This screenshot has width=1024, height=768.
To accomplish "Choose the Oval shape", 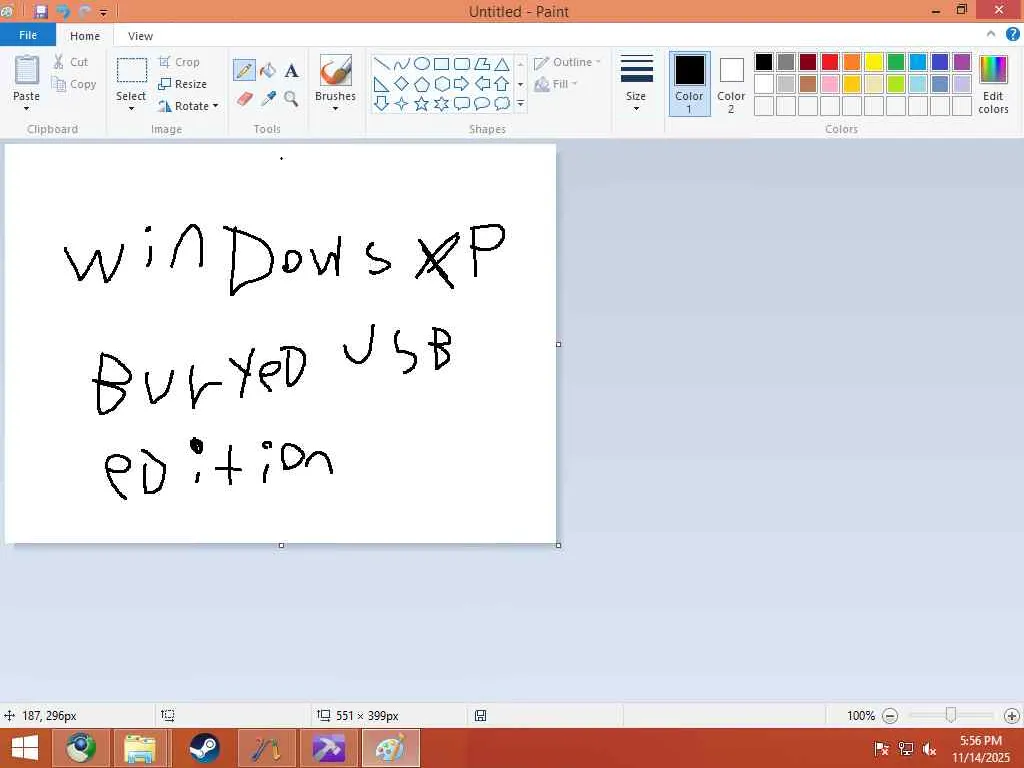I will pos(422,63).
